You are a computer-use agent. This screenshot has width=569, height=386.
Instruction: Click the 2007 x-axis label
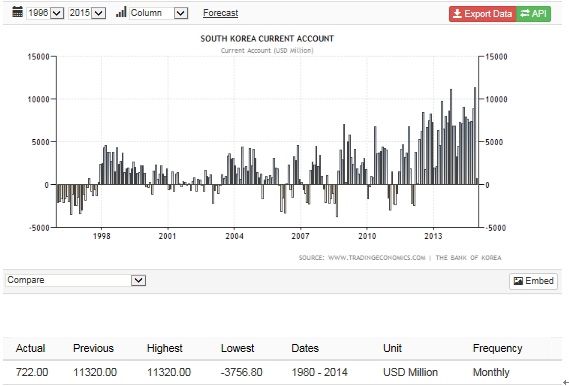coord(300,236)
